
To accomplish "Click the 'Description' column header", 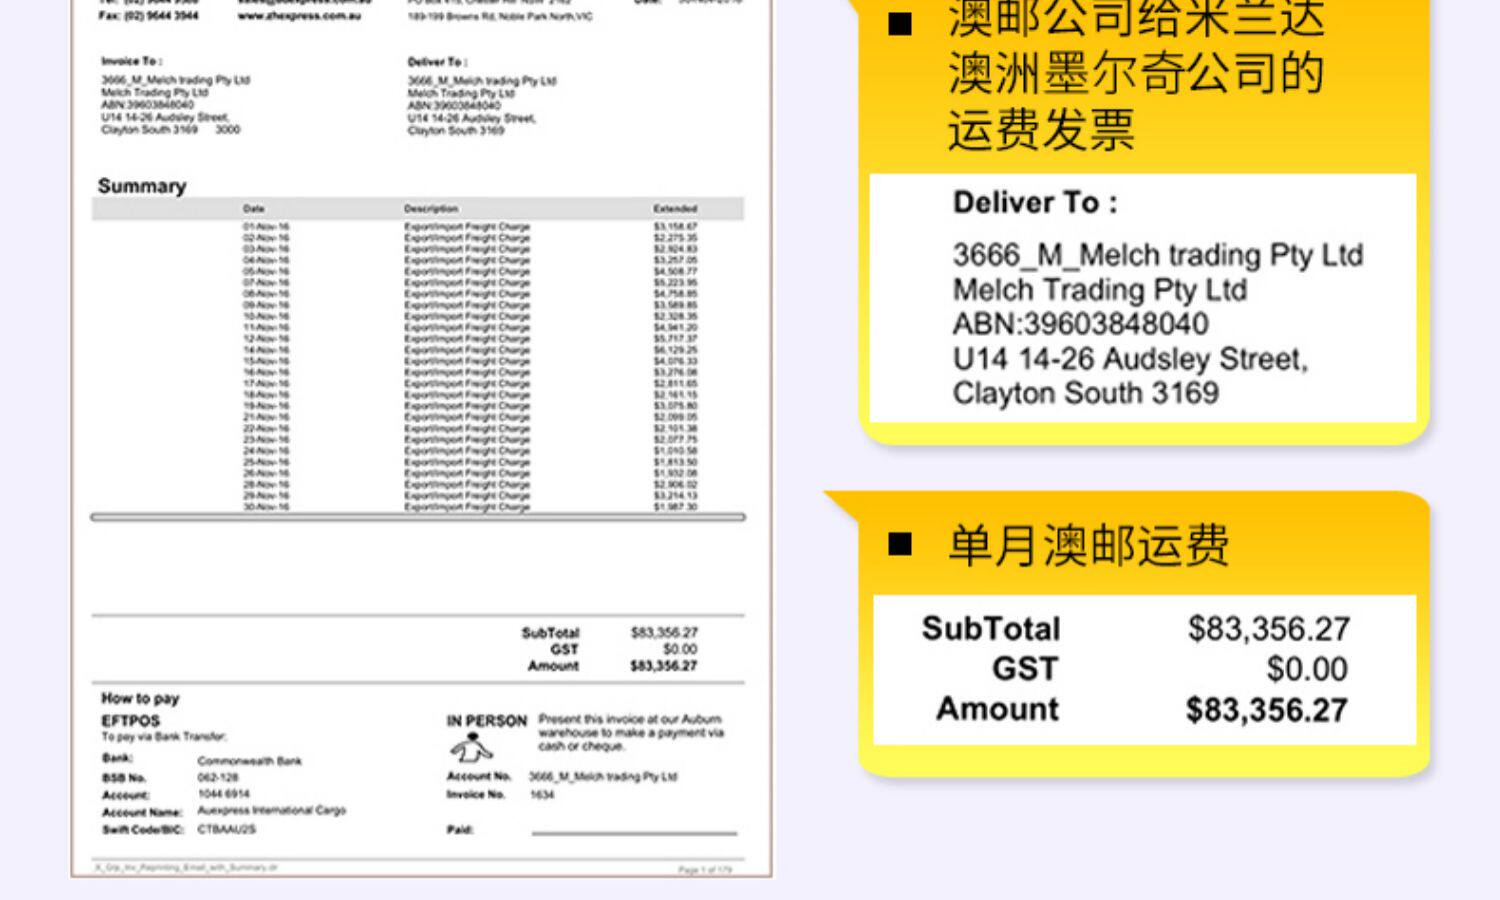I will tap(431, 209).
